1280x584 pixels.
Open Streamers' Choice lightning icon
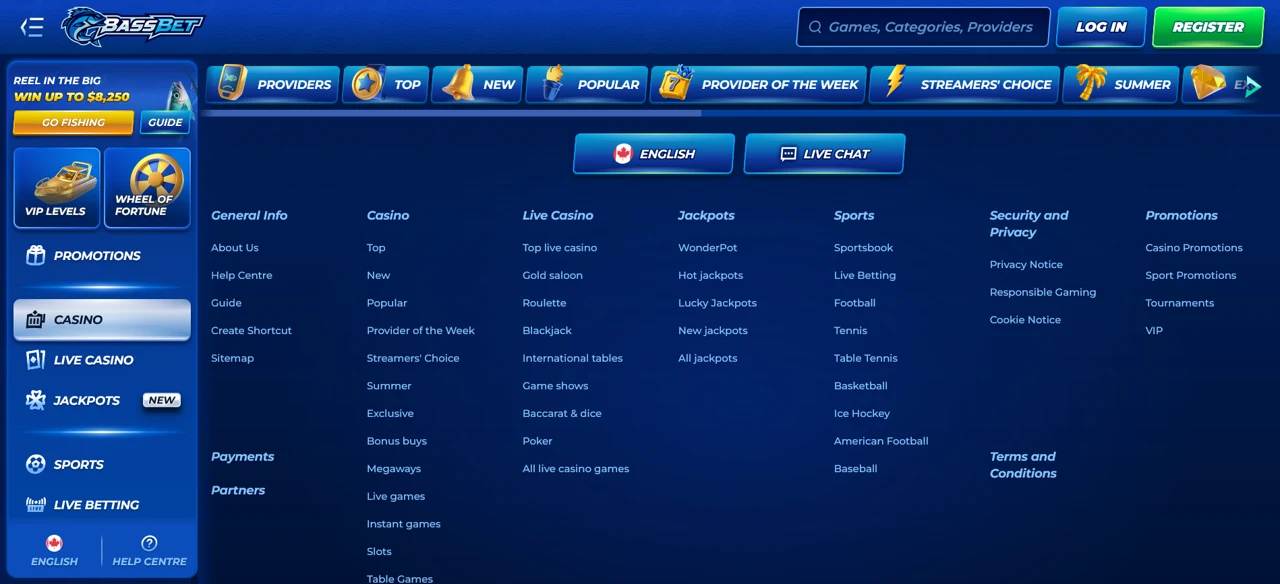(896, 82)
